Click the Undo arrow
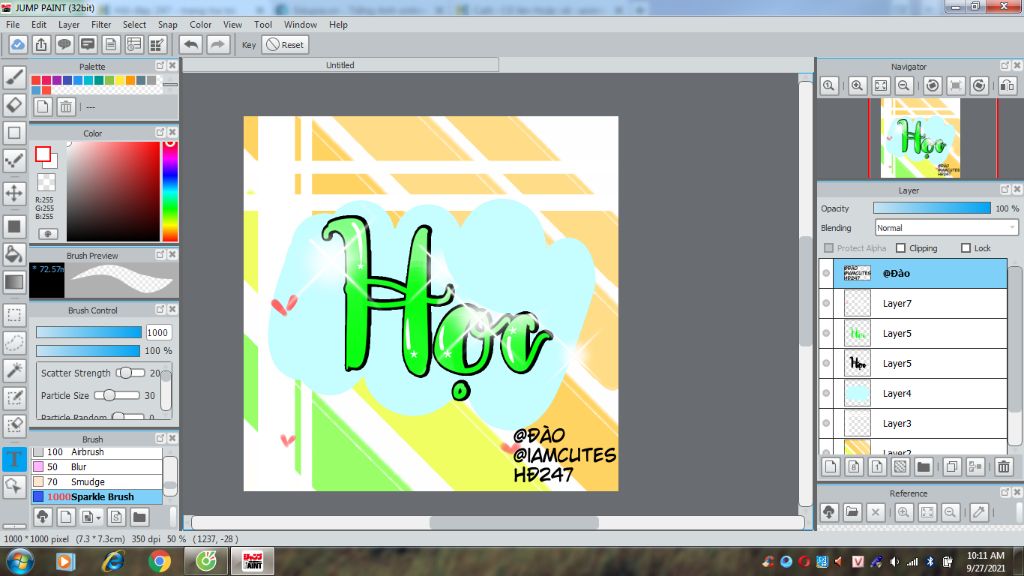The height and width of the screenshot is (576, 1024). click(191, 44)
